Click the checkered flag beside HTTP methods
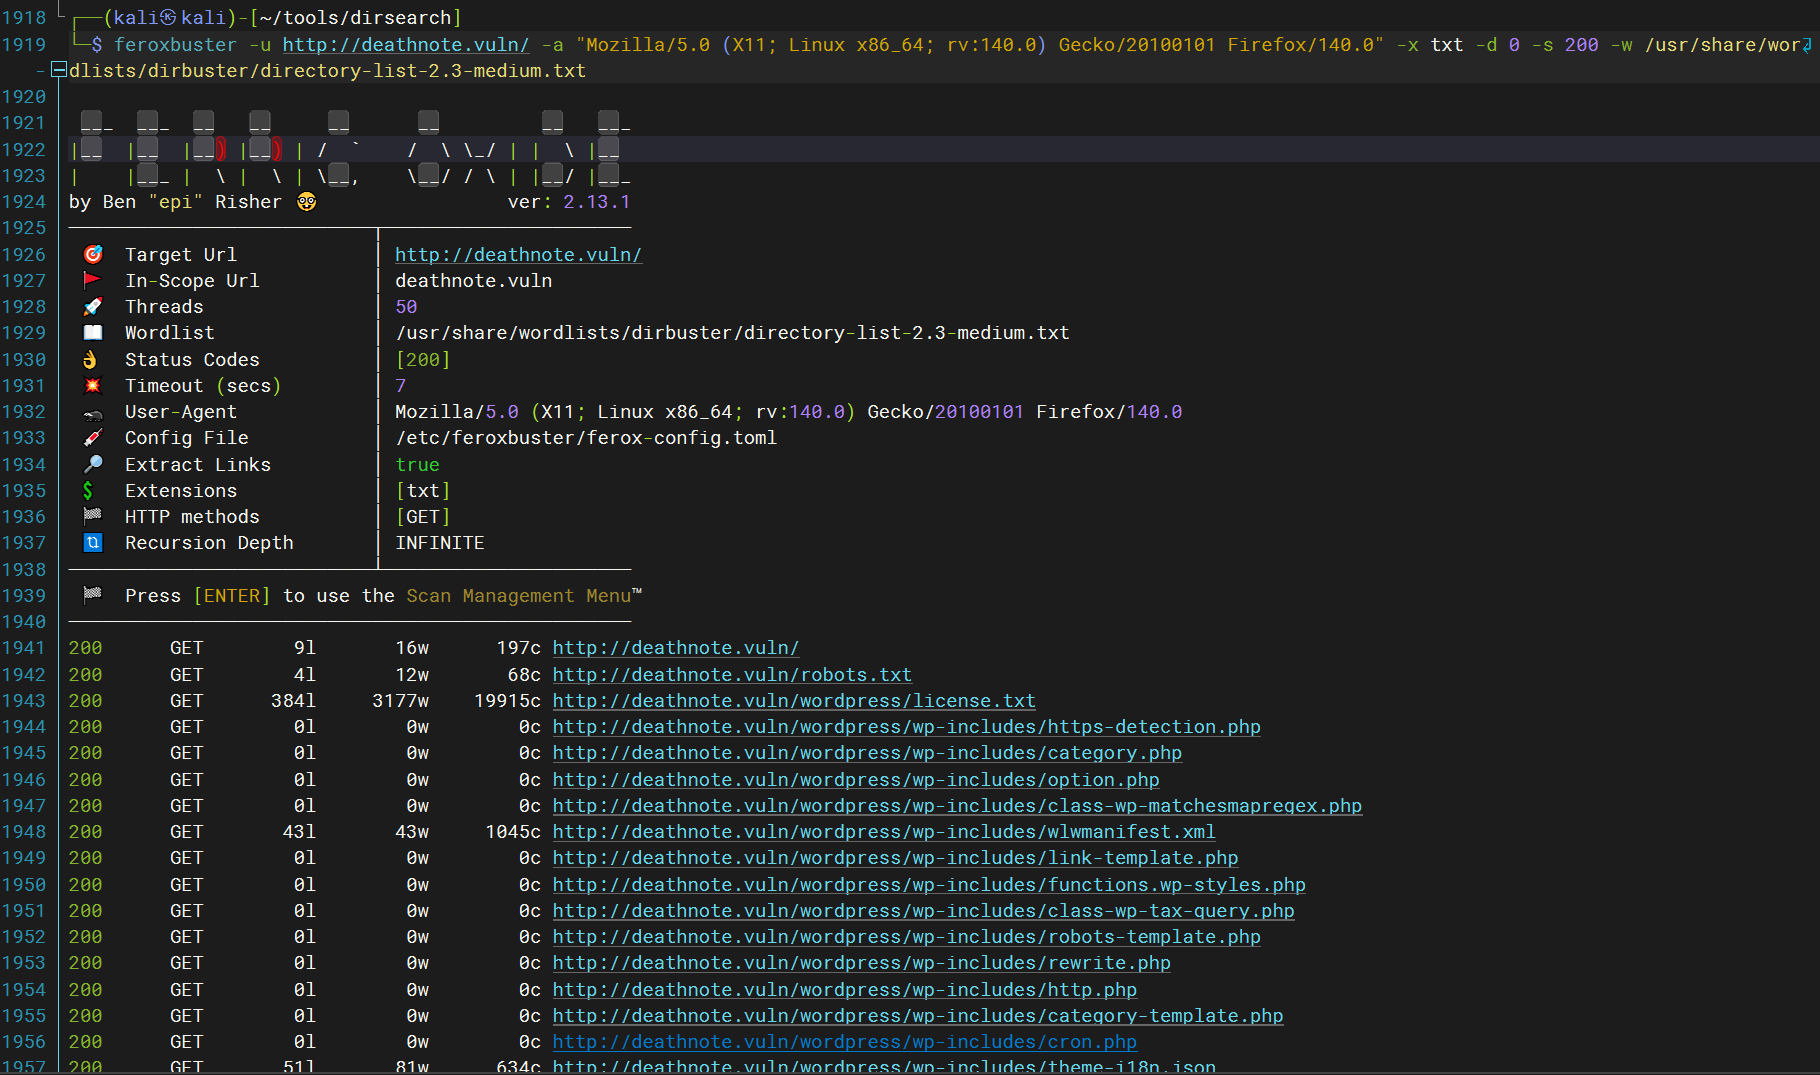Viewport: 1820px width, 1075px height. click(x=93, y=516)
